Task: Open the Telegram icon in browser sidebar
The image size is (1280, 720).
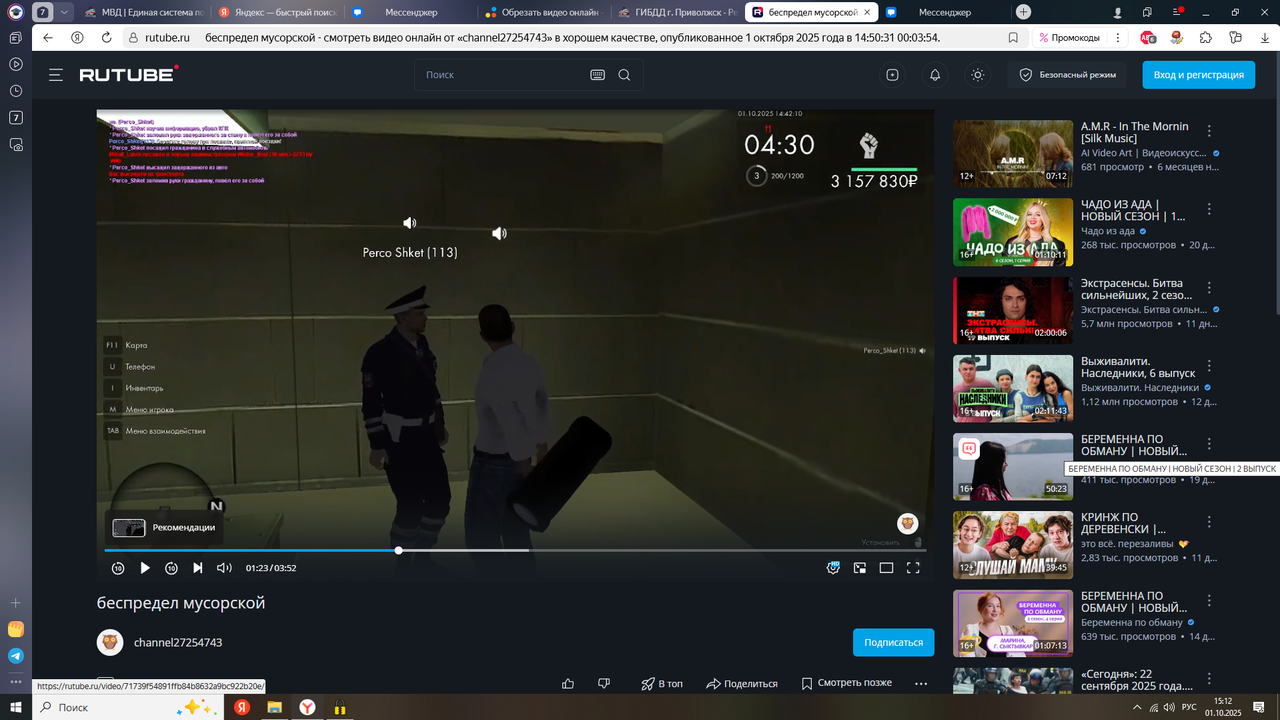Action: (15, 656)
